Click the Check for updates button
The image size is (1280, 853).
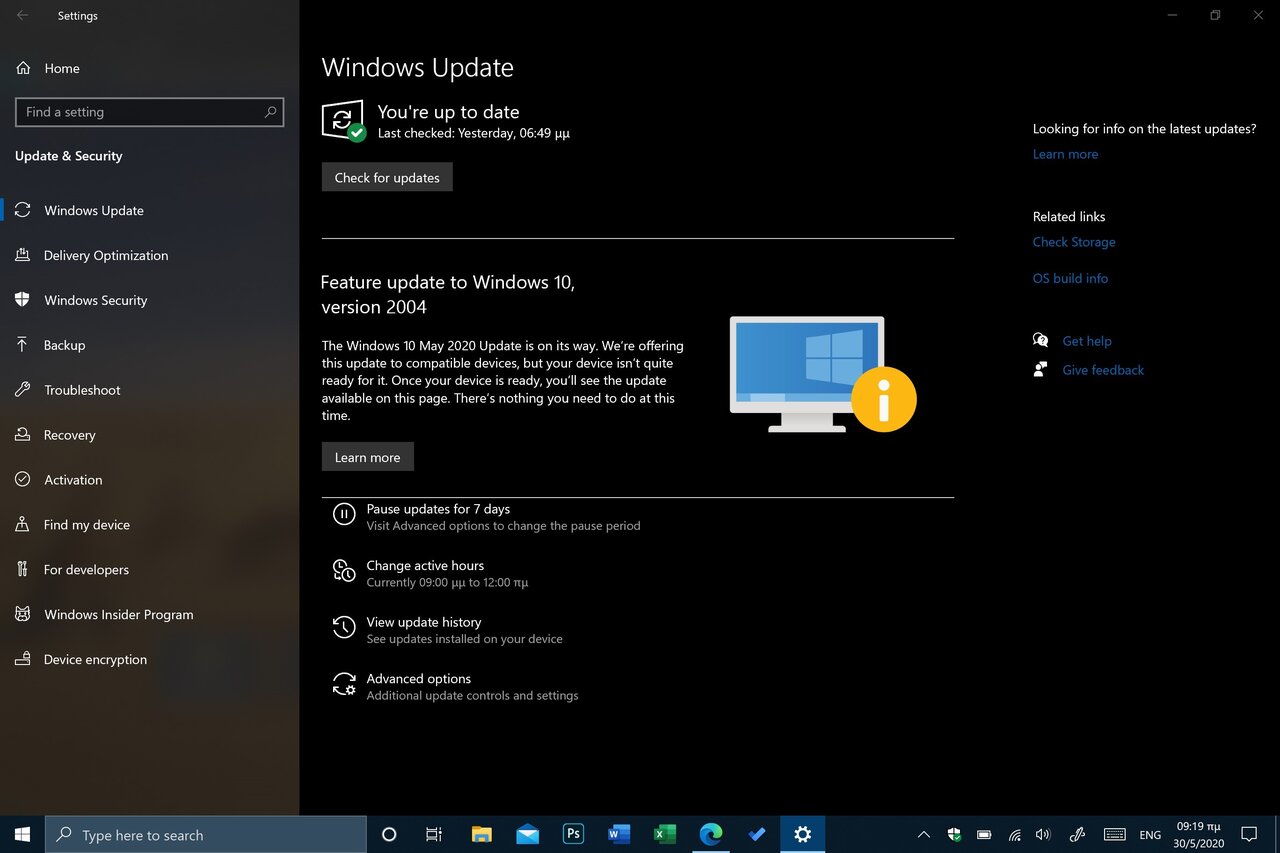[387, 177]
